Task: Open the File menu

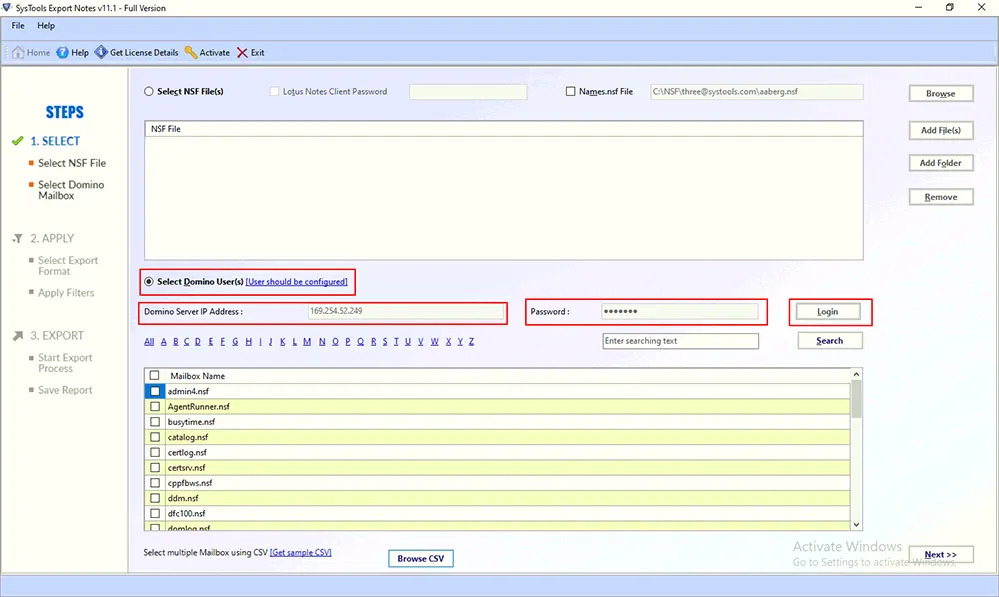Action: tap(18, 25)
